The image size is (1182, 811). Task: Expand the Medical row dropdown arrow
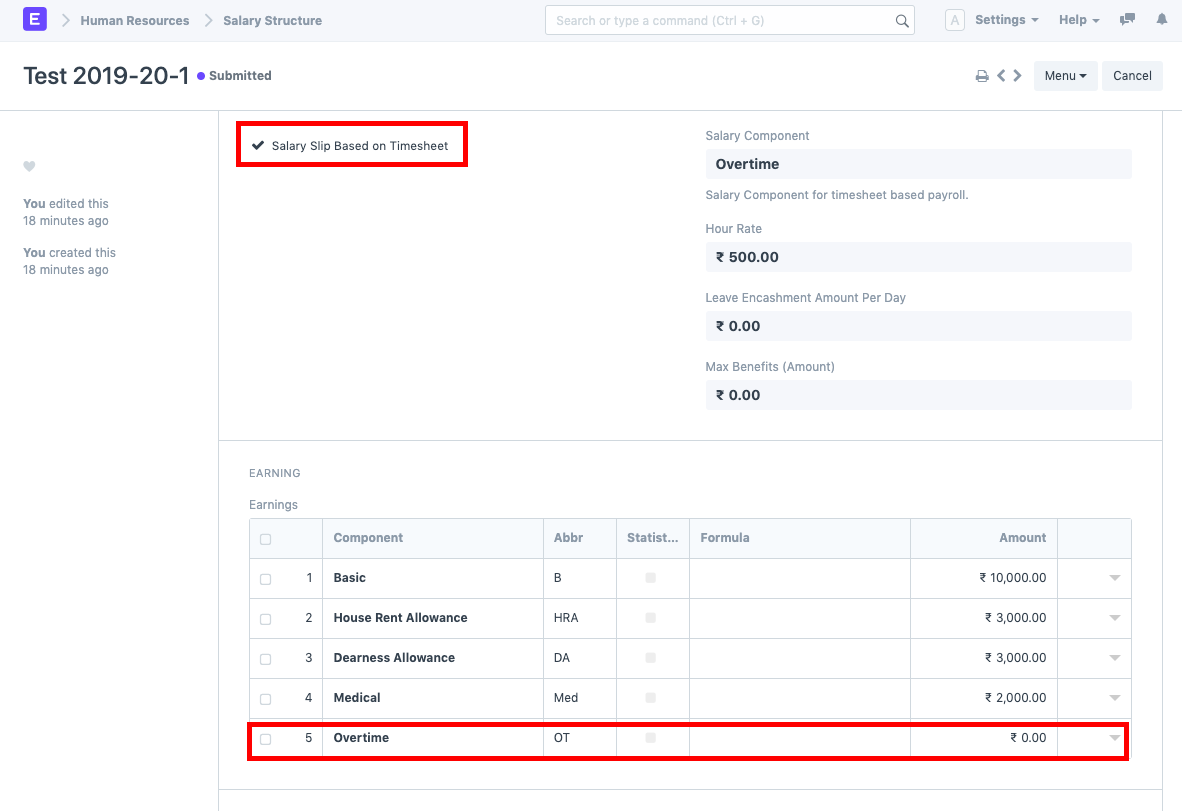tap(1114, 698)
